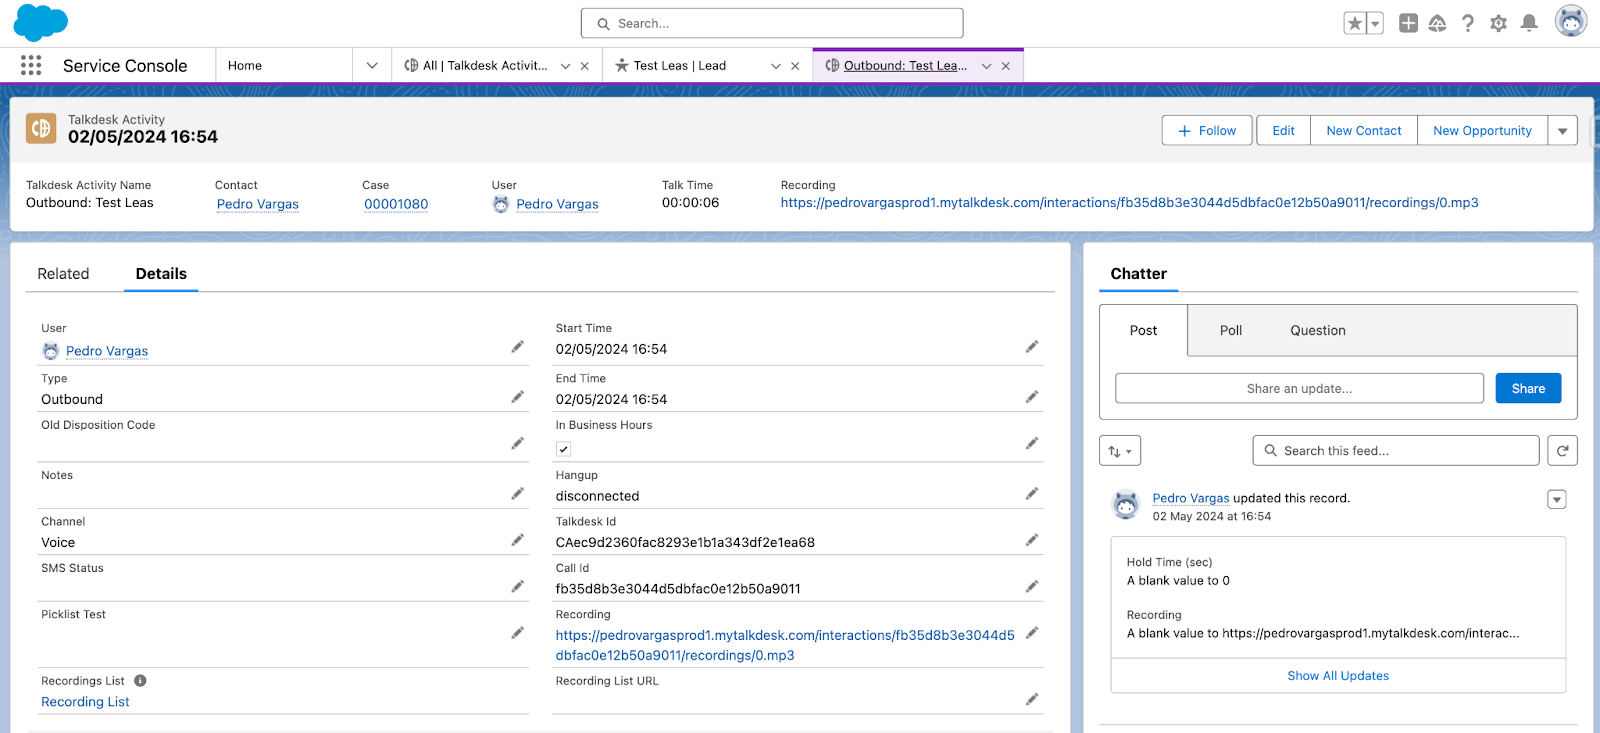The height and width of the screenshot is (733, 1600).
Task: Close the Outbound Test Leas tab
Action: point(1006,66)
